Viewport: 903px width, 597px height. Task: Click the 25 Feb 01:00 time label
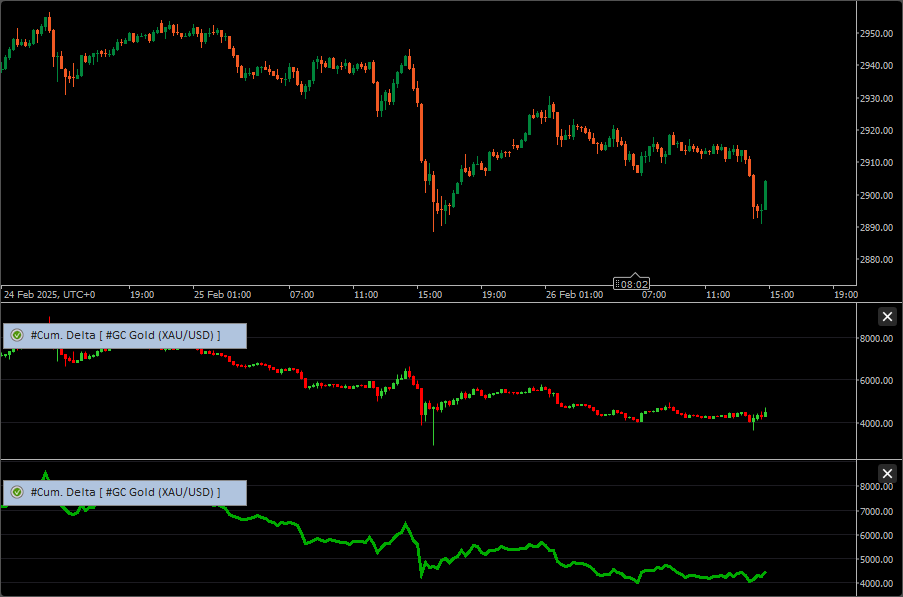pyautogui.click(x=222, y=294)
